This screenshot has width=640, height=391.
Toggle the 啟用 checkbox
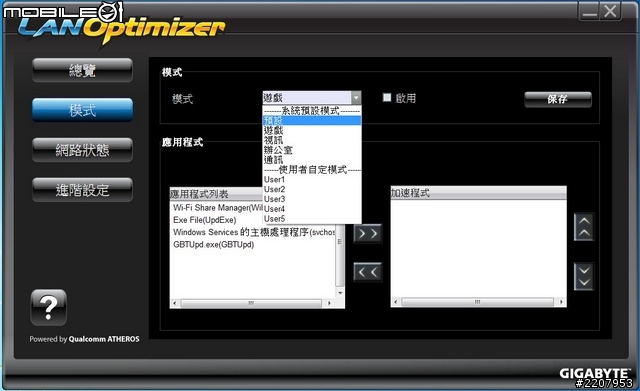coord(387,98)
